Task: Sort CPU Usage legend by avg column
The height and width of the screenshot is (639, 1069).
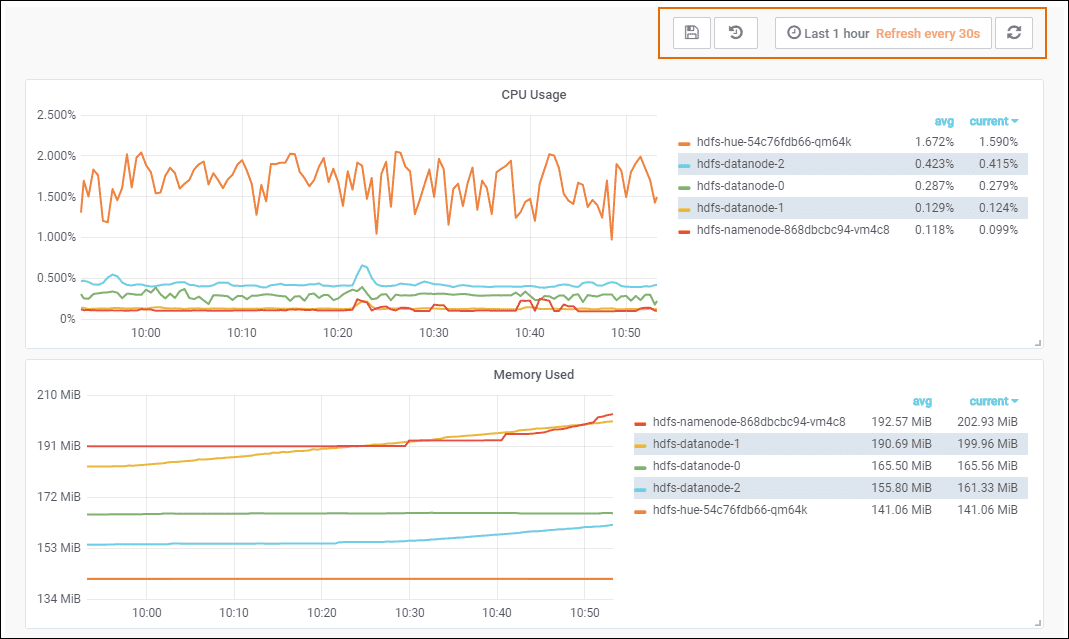Action: point(944,121)
